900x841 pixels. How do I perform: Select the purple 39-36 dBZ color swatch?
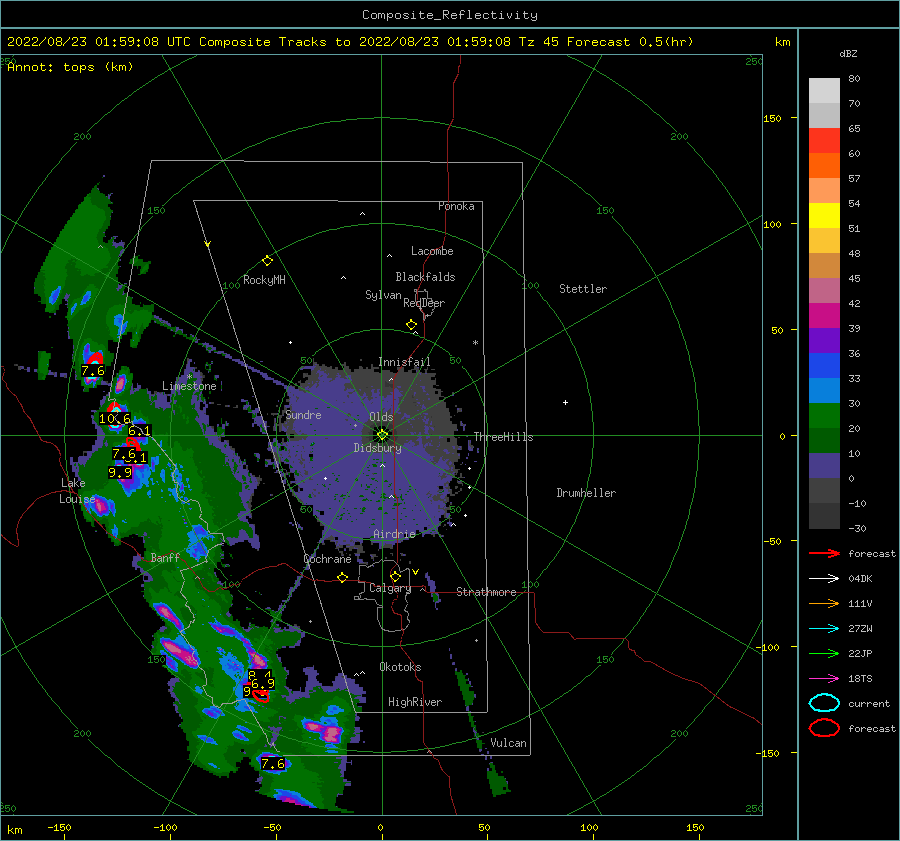click(824, 341)
